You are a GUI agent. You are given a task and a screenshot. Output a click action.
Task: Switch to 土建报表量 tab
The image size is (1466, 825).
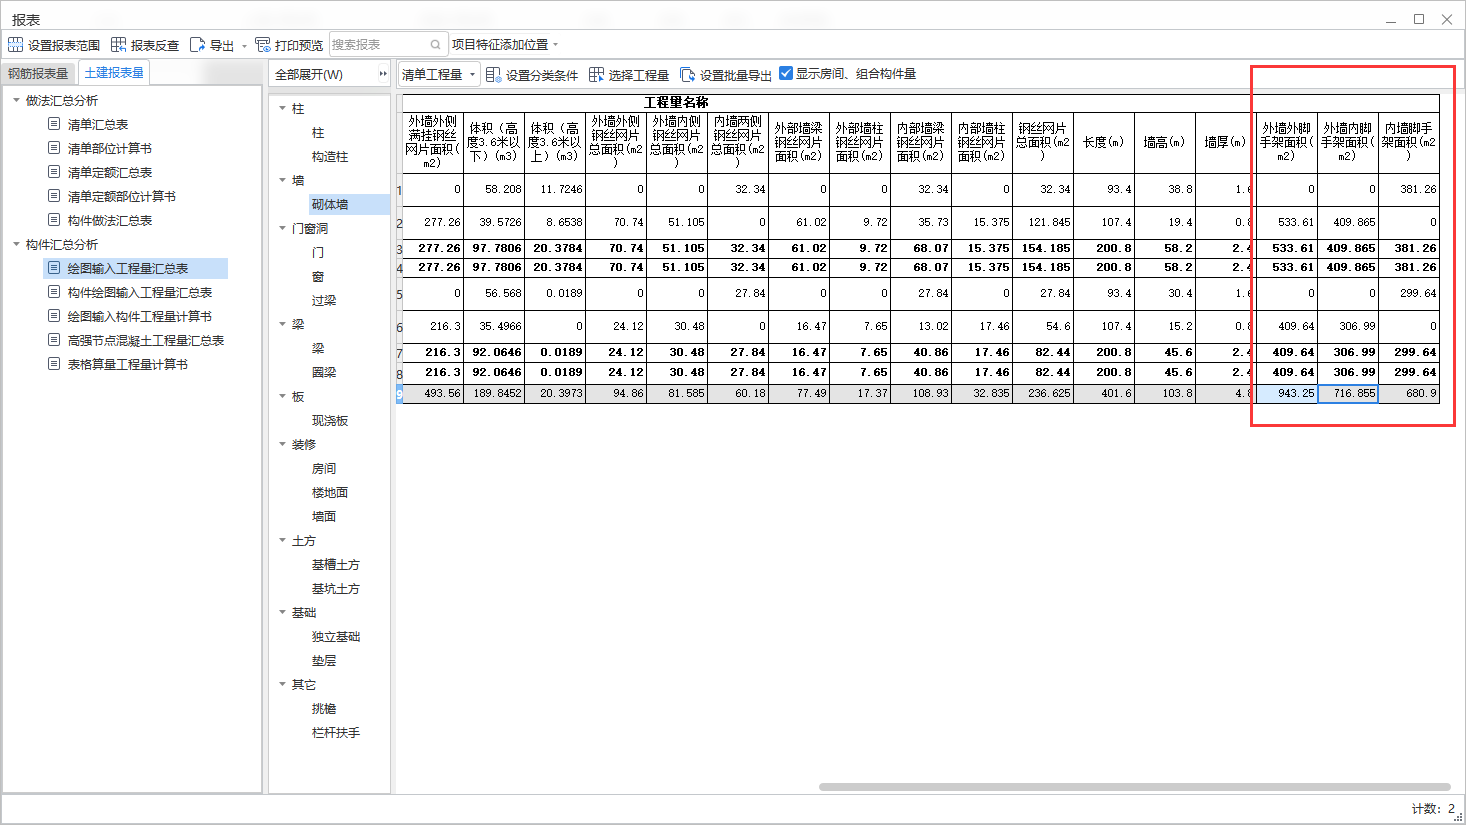114,73
